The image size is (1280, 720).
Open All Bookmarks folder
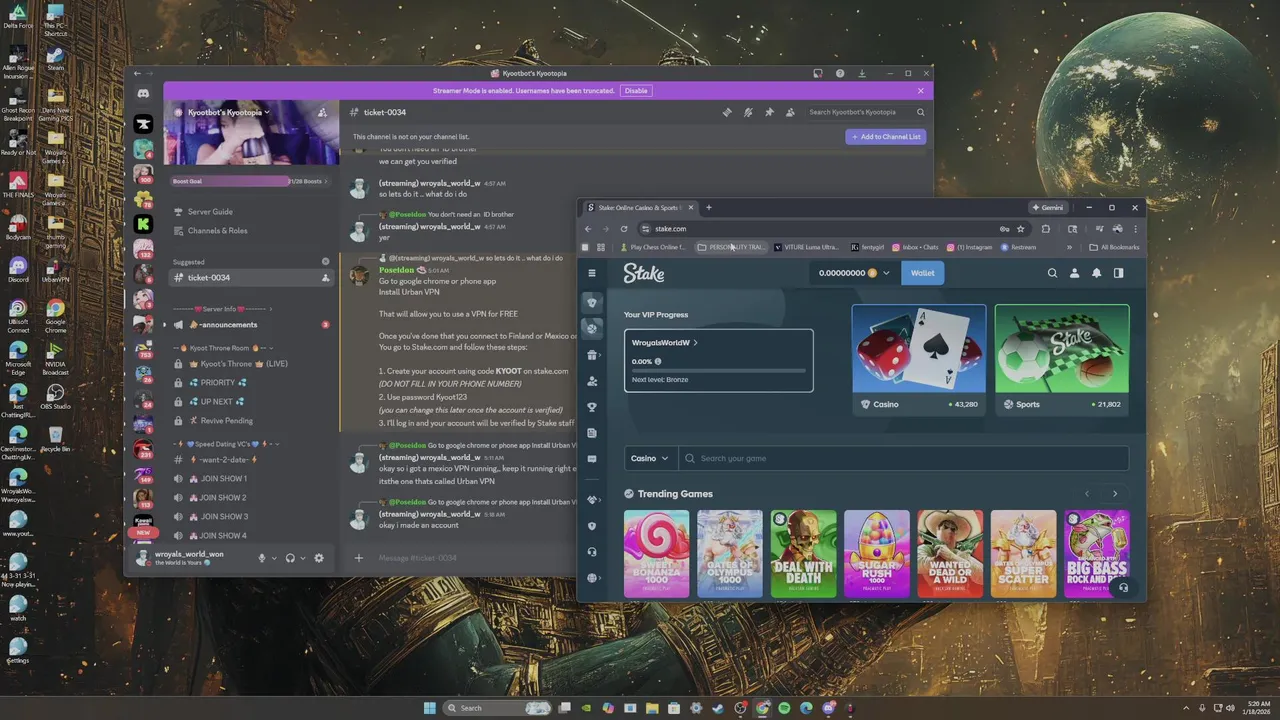click(x=1114, y=247)
